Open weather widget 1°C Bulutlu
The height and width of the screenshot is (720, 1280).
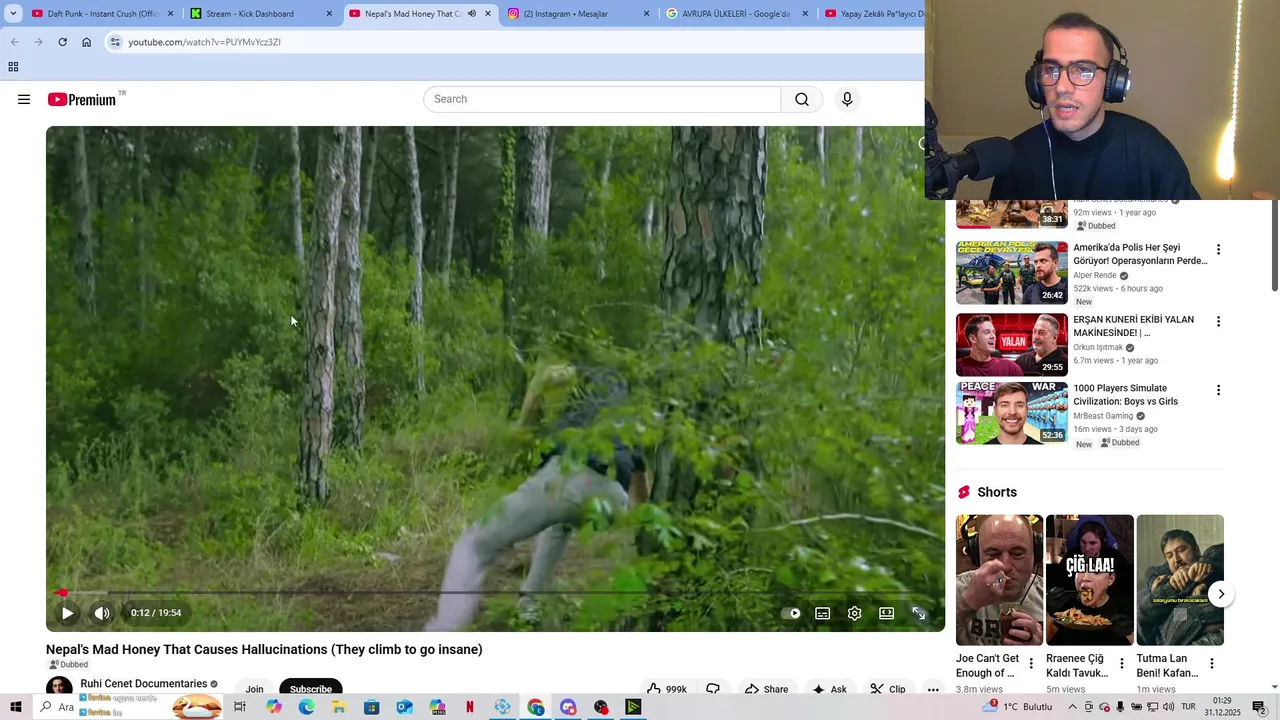click(1016, 707)
